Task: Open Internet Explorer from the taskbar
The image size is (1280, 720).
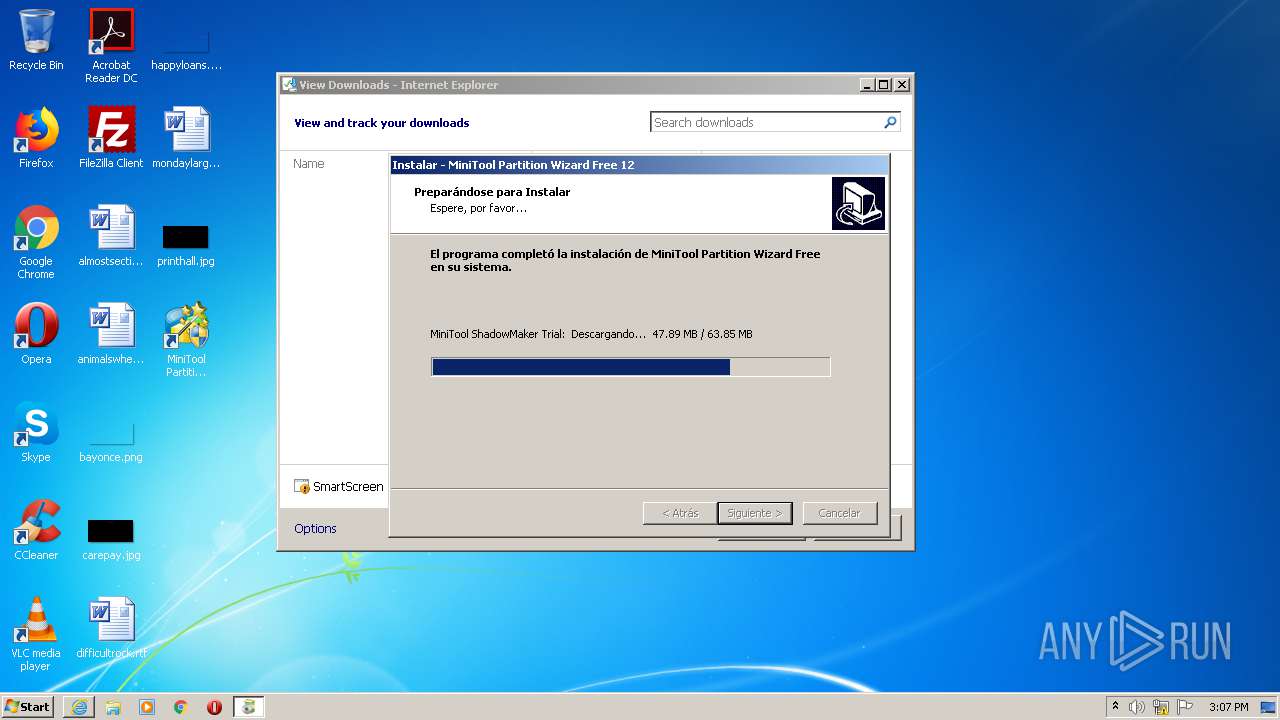Action: (79, 707)
